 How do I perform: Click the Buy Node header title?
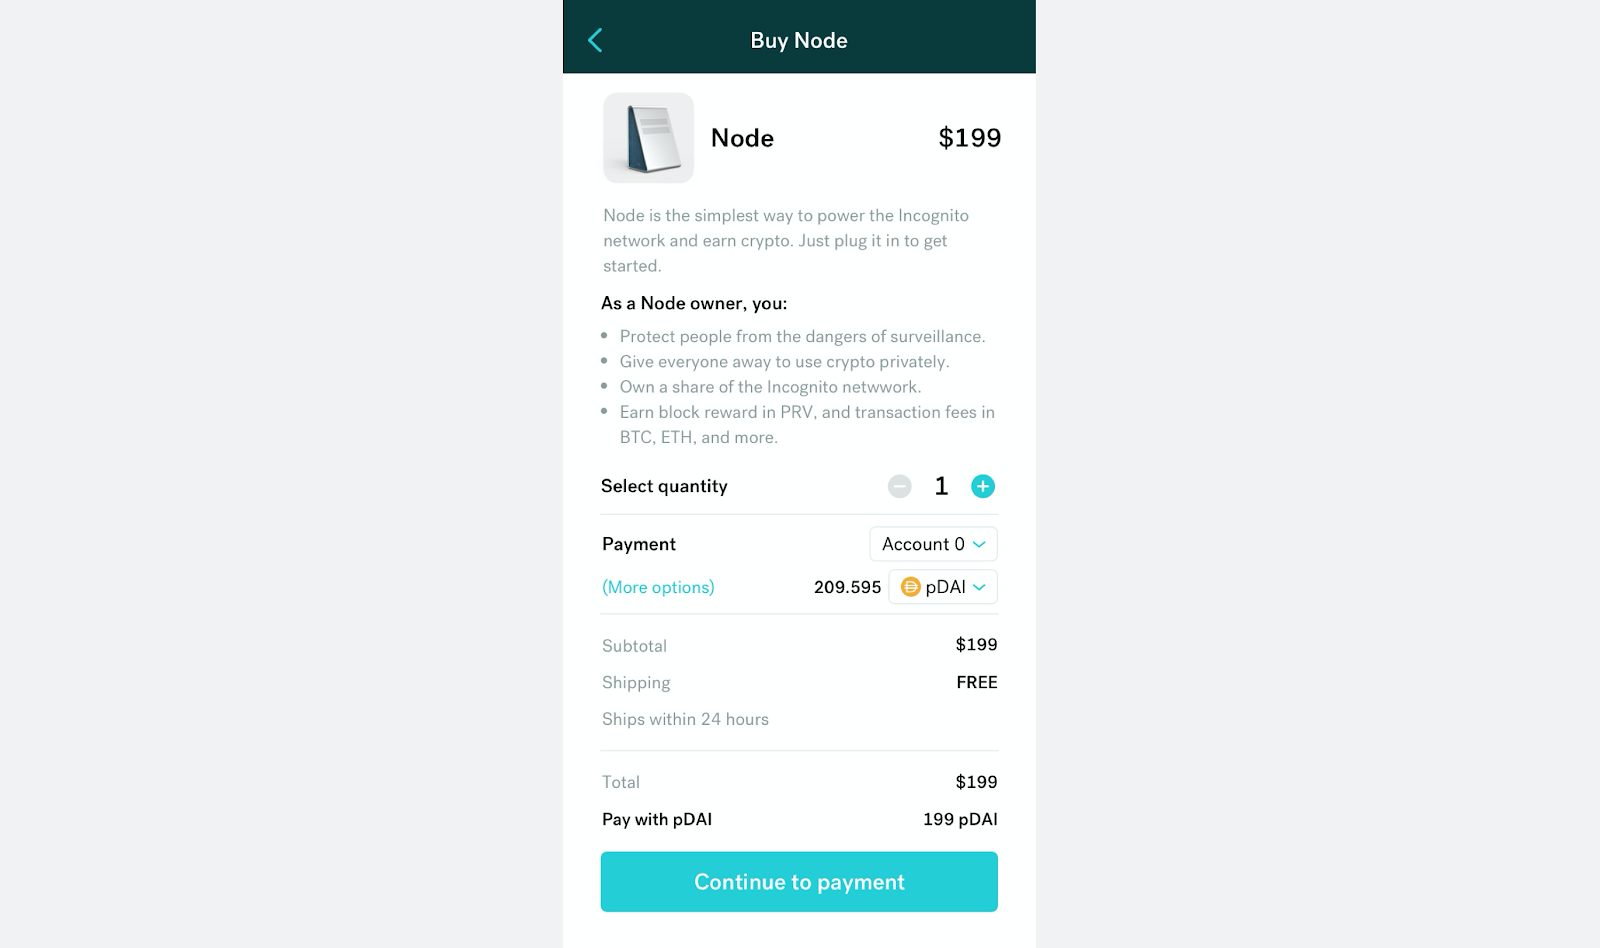799,40
